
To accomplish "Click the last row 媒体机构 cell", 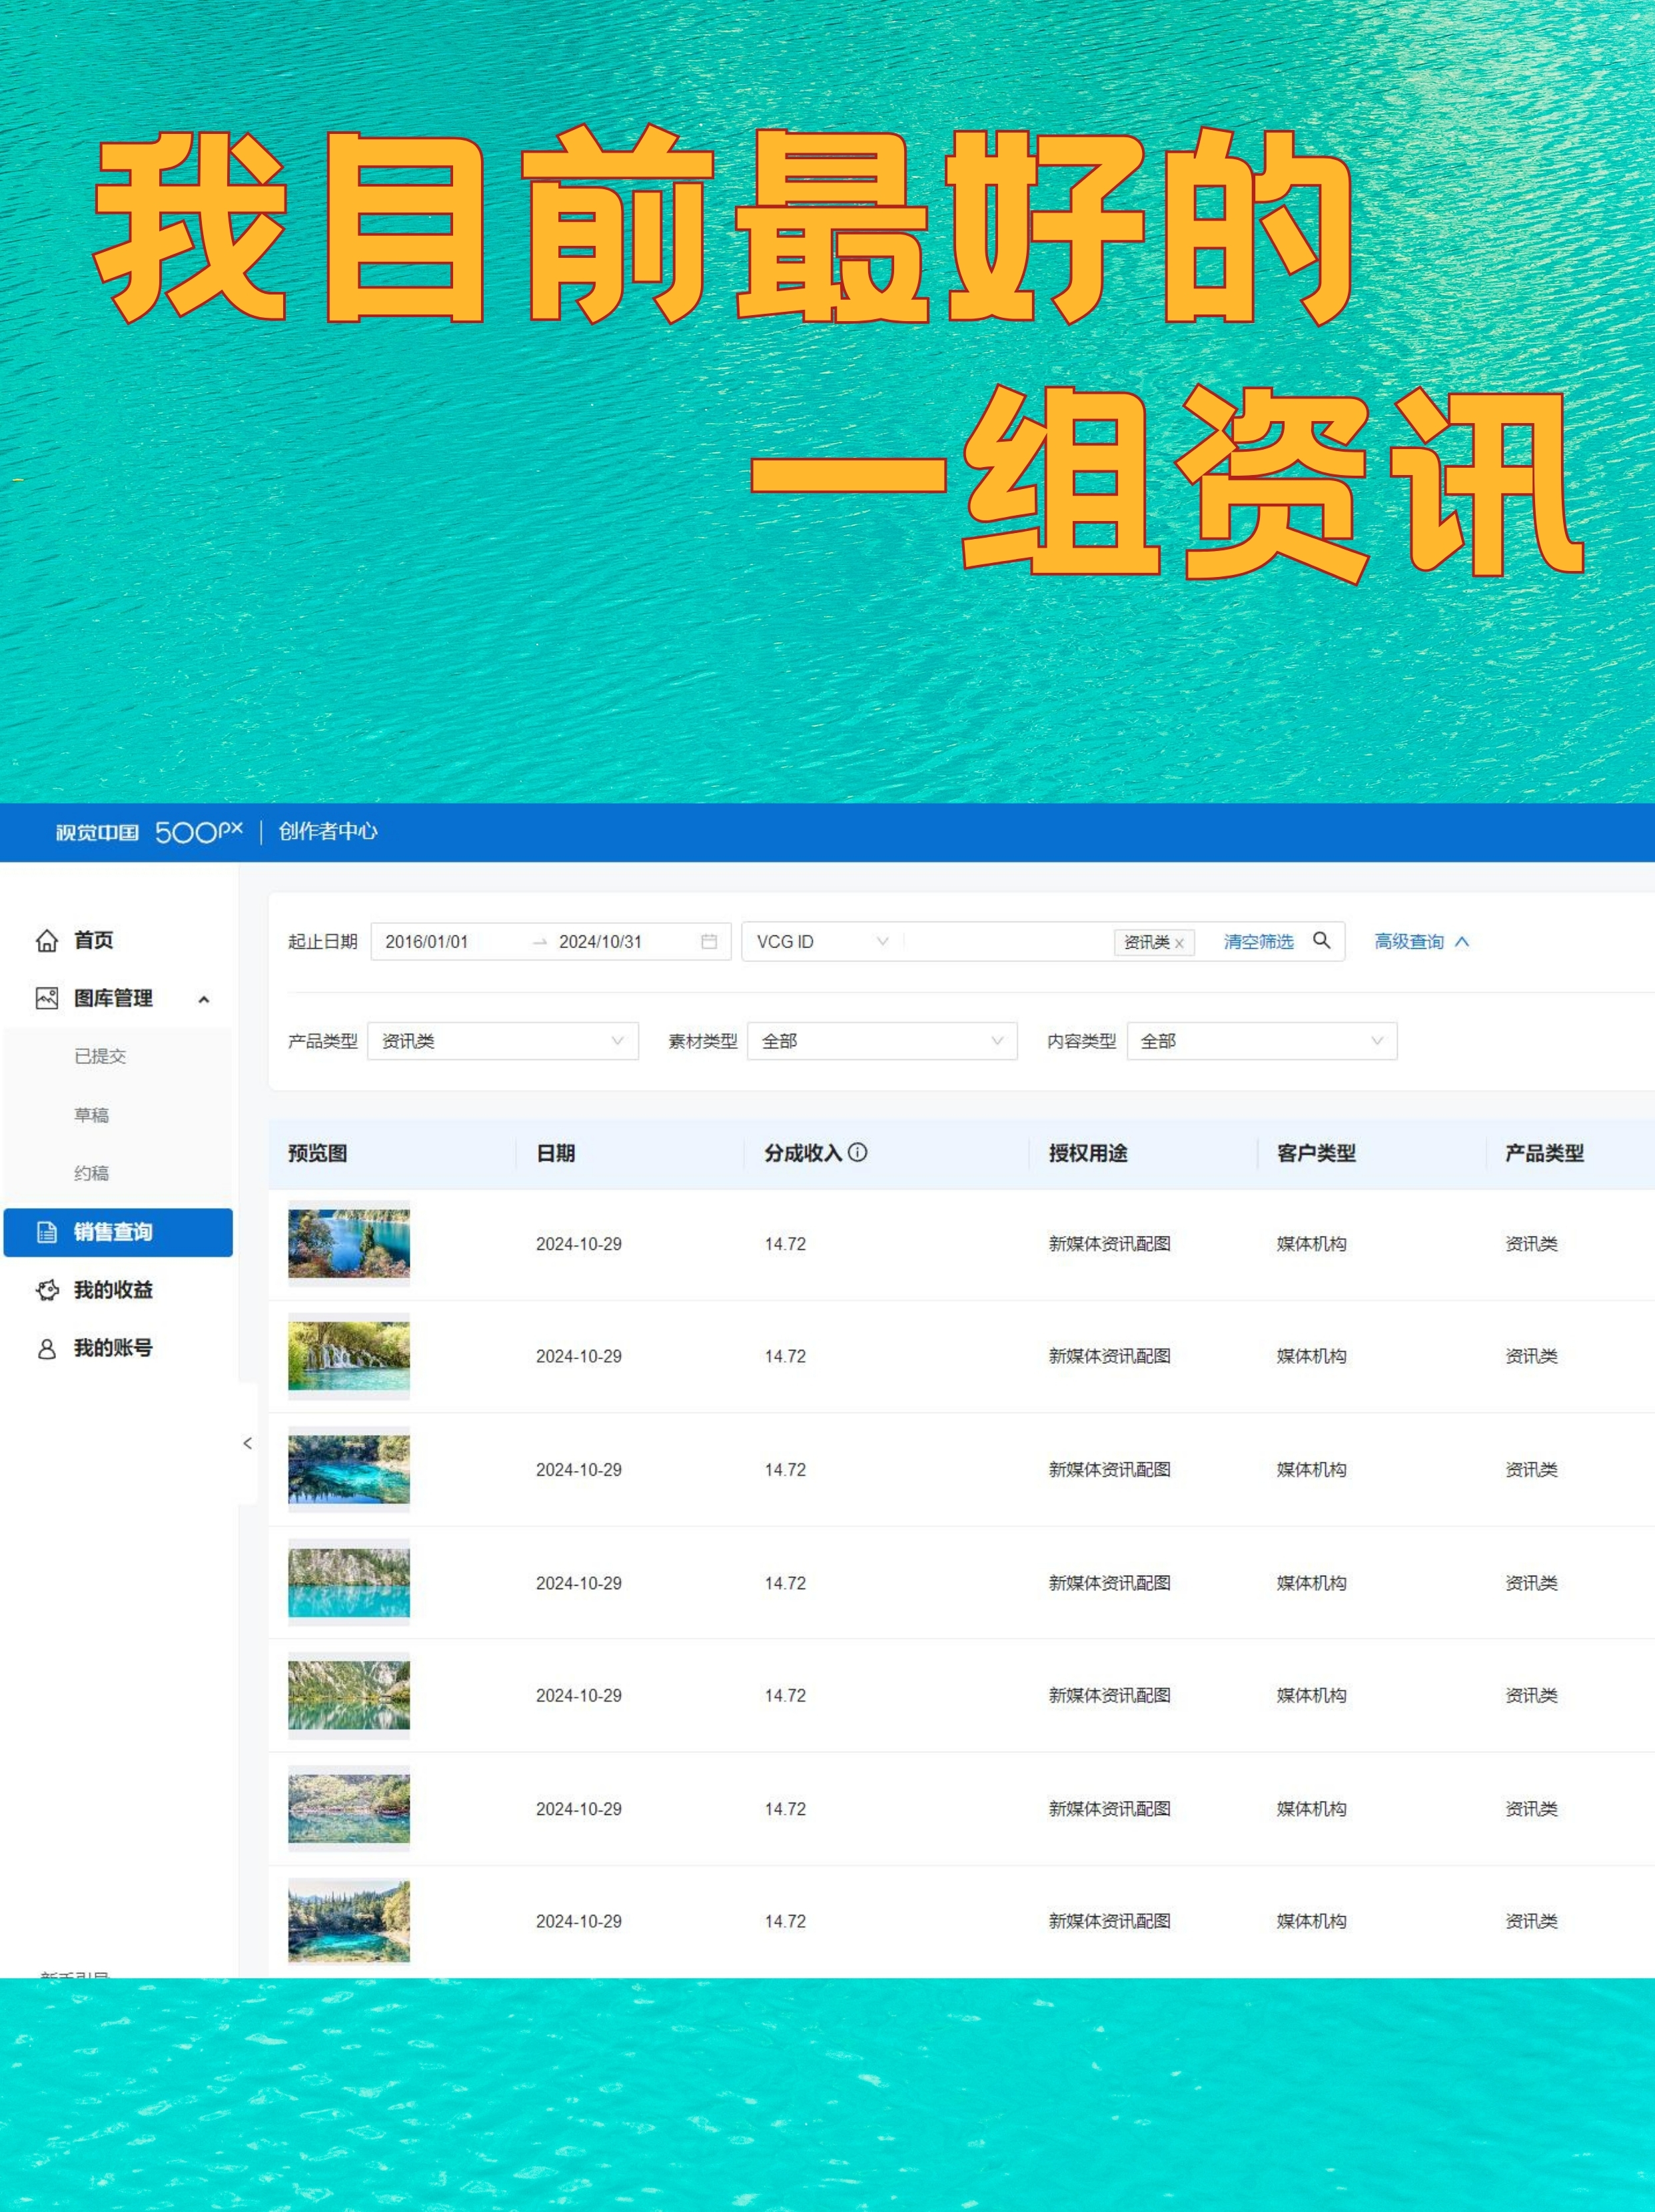I will (x=1311, y=1921).
